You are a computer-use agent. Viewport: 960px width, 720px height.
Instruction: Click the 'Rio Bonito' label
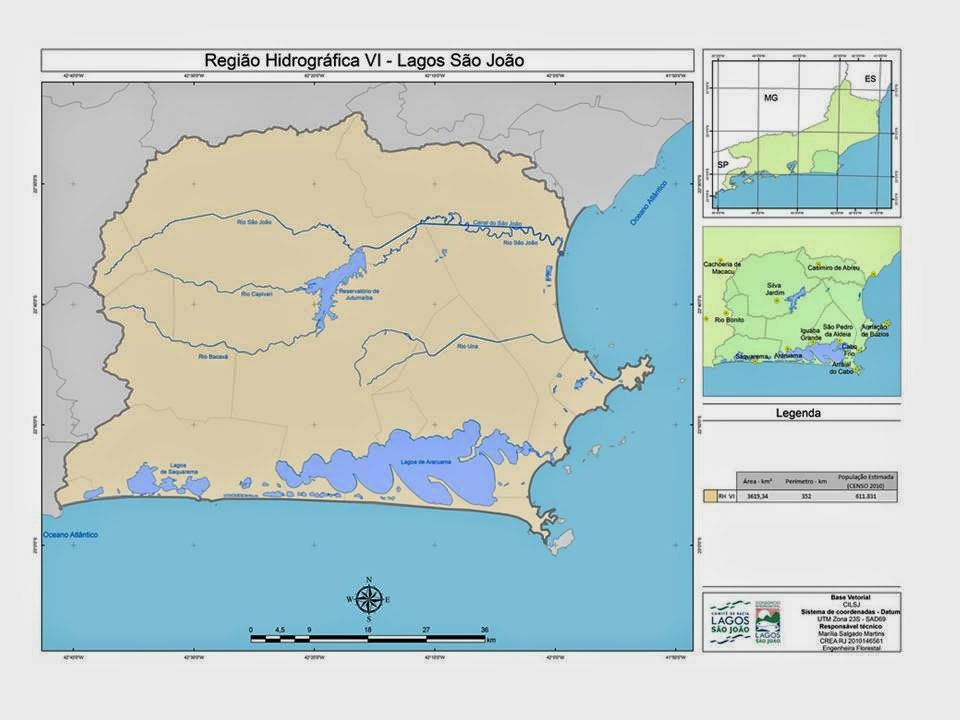729,320
